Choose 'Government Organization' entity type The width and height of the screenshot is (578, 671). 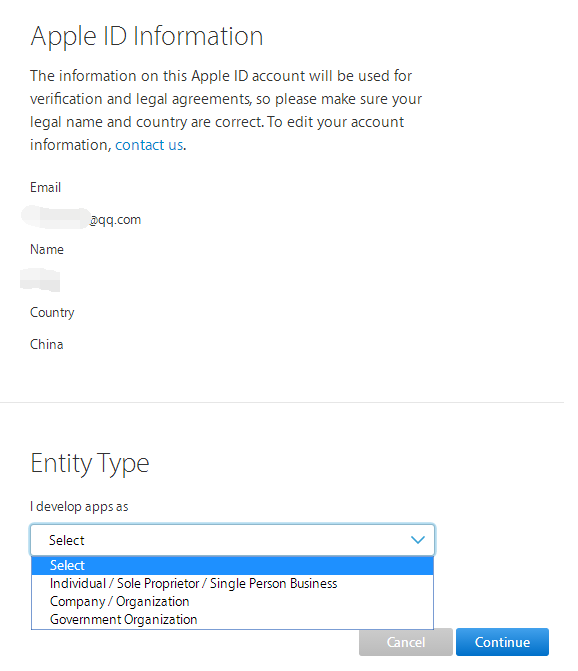pyautogui.click(x=232, y=619)
